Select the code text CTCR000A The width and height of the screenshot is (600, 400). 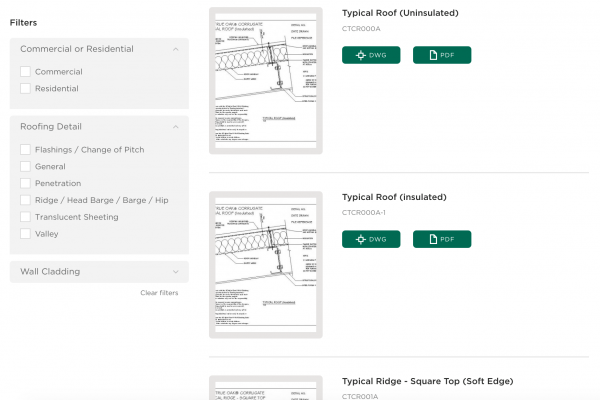tap(361, 29)
